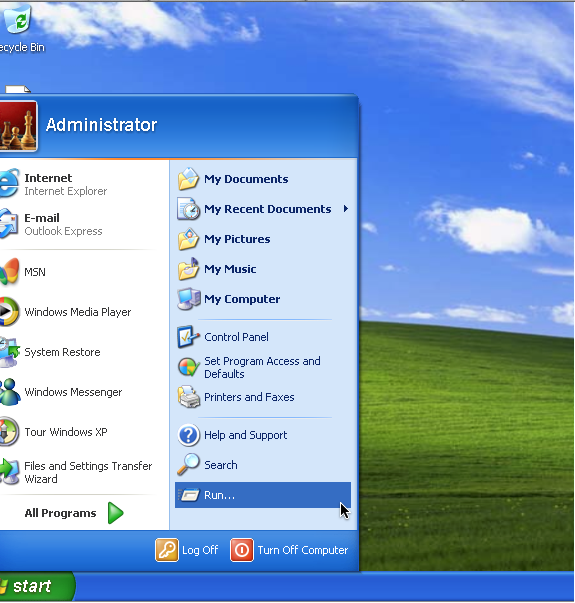575x603 pixels.
Task: Click the Windows Media Player icon
Action: pyautogui.click(x=9, y=311)
